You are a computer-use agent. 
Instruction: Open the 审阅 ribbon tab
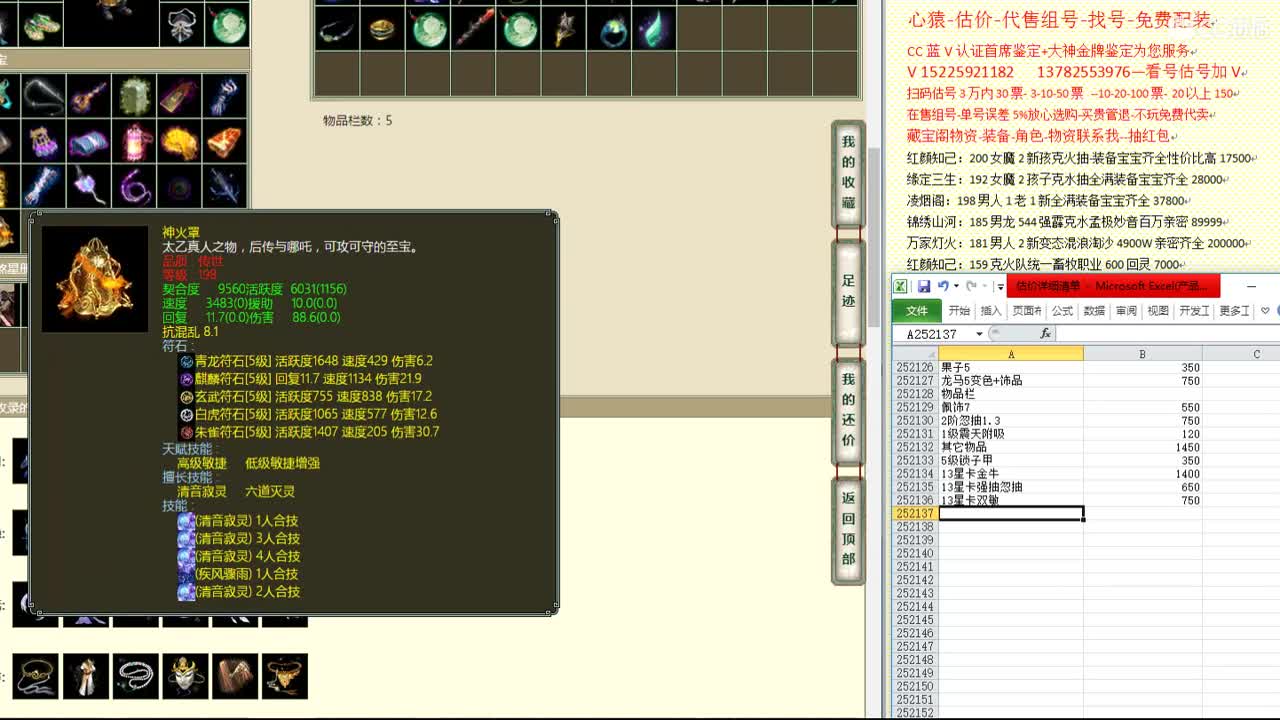point(1126,311)
